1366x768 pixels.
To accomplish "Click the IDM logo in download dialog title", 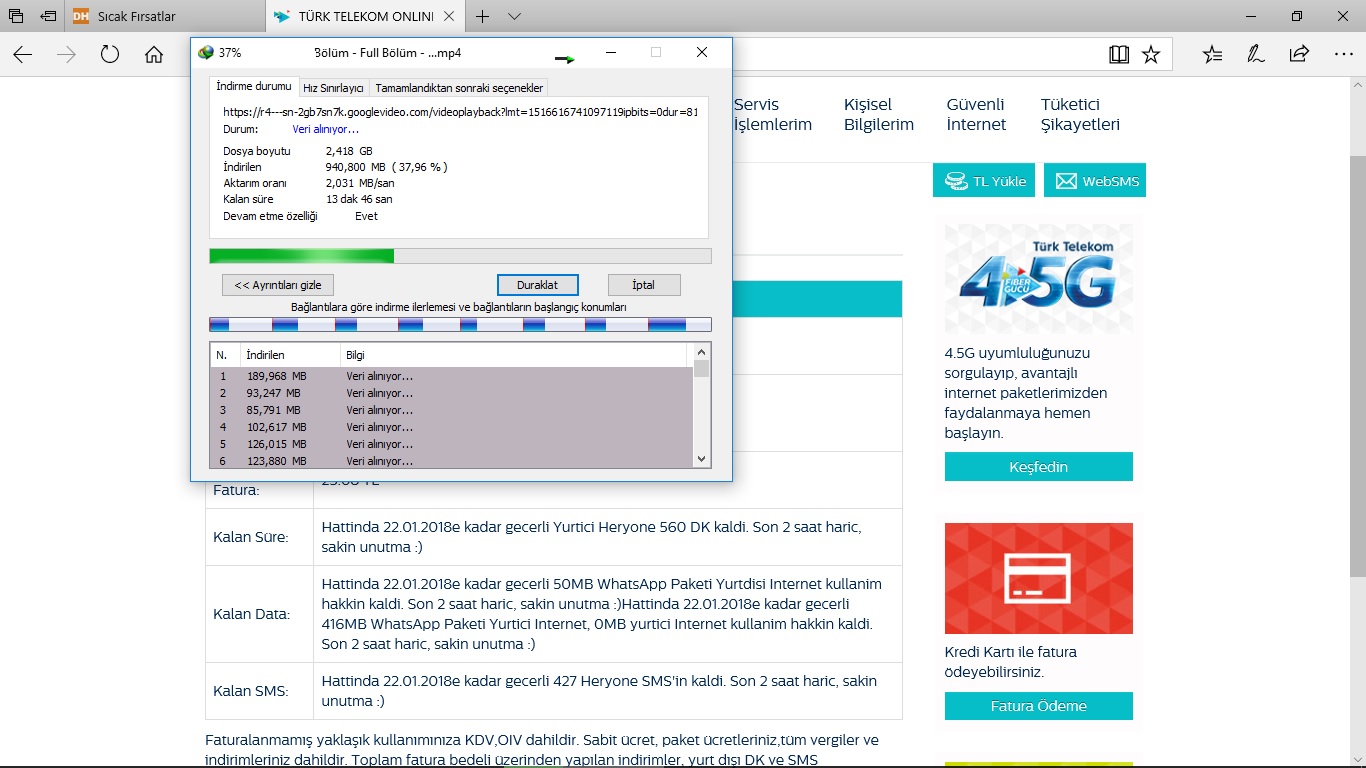I will click(206, 53).
